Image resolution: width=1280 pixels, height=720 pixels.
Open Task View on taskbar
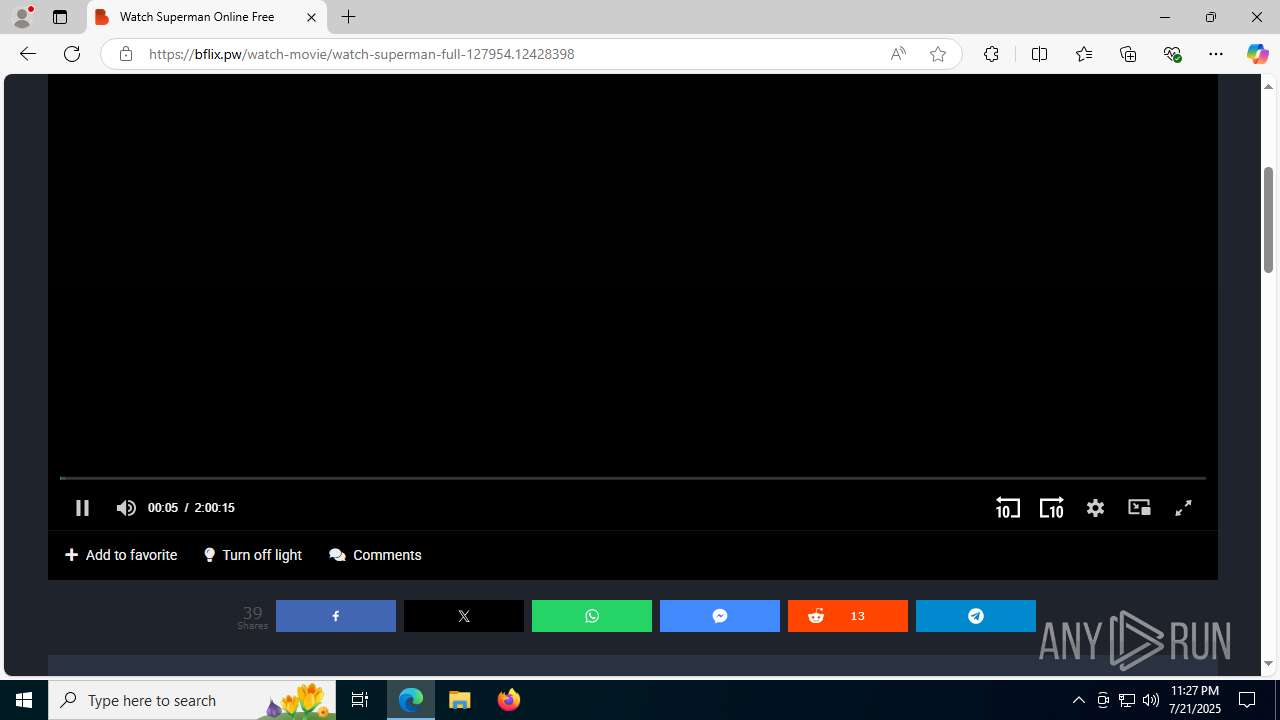[360, 700]
